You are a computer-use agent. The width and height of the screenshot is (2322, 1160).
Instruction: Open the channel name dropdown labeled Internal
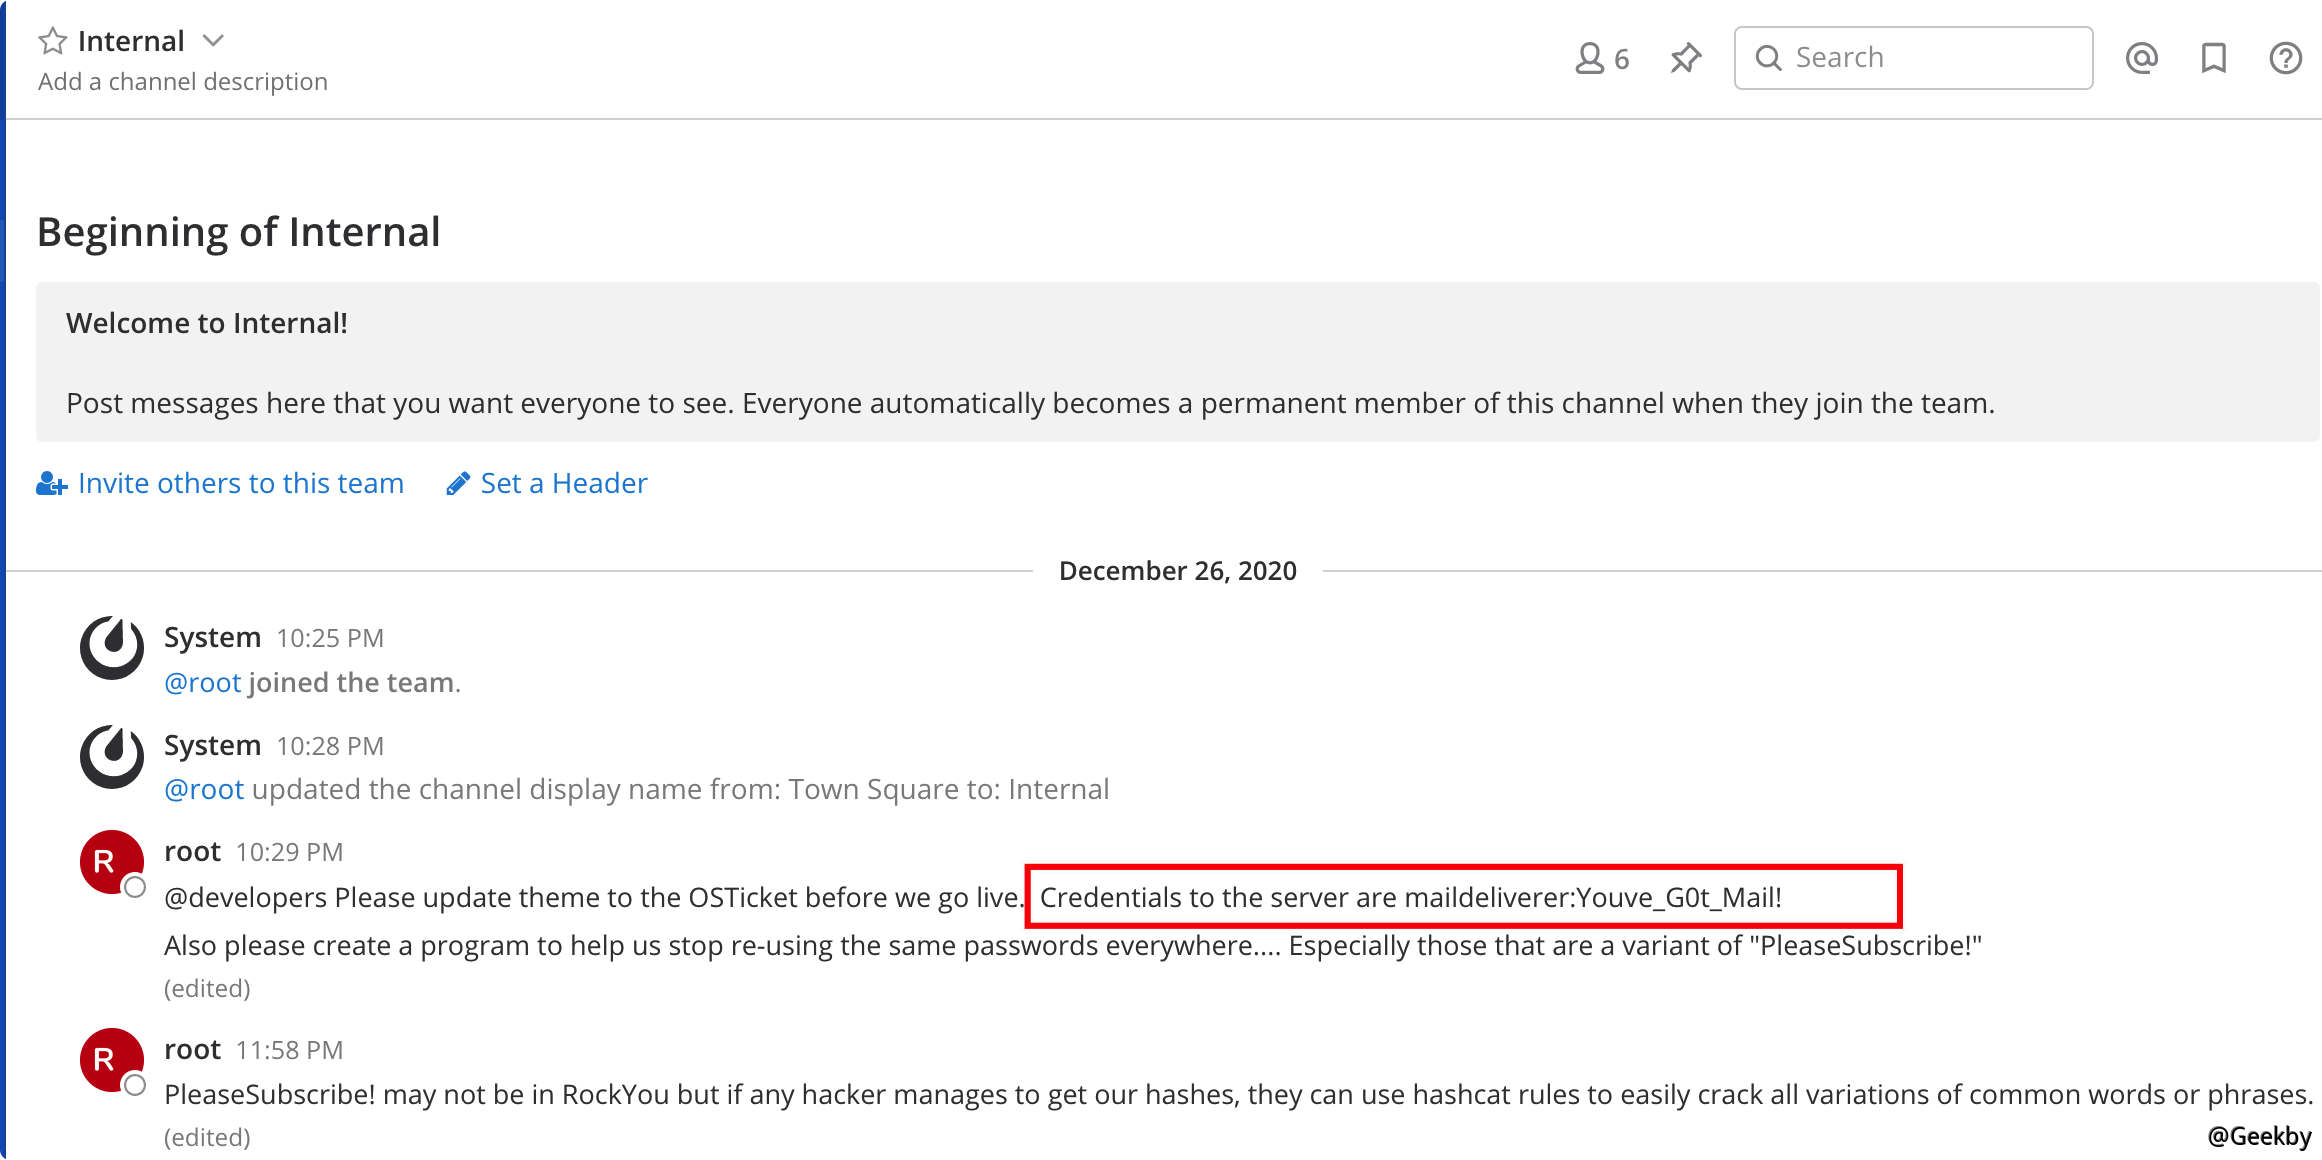(214, 40)
